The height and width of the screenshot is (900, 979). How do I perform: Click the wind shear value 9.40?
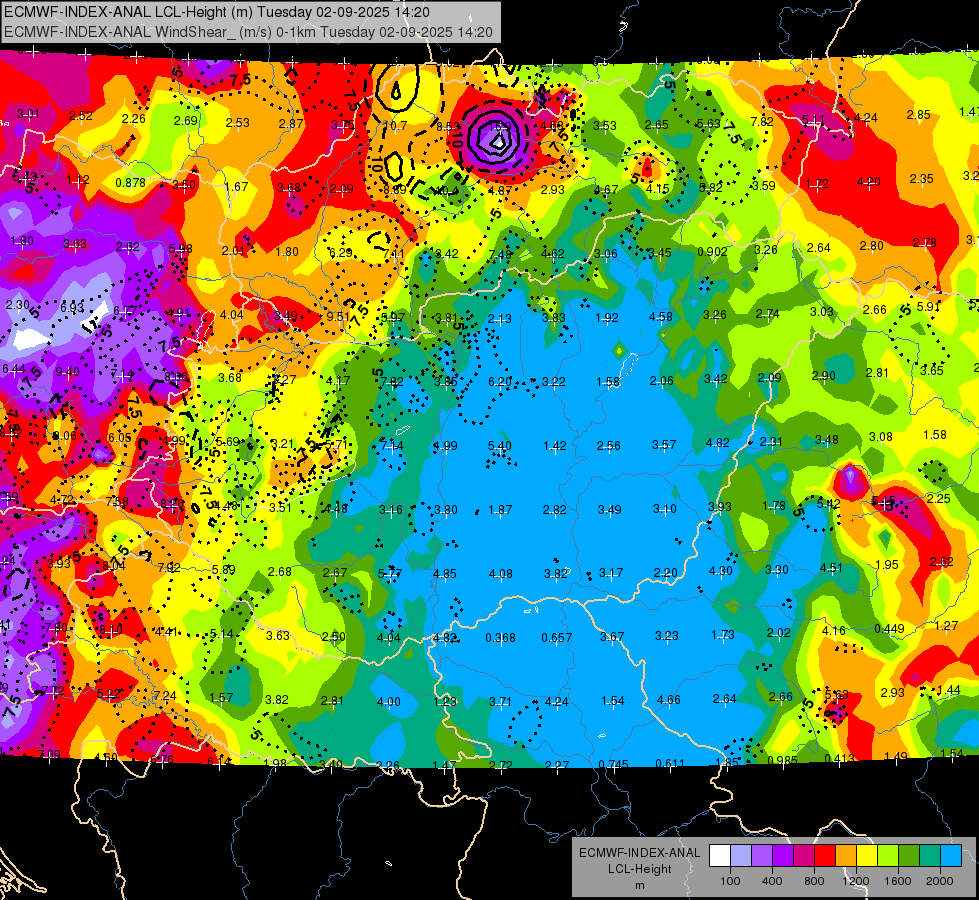click(67, 372)
